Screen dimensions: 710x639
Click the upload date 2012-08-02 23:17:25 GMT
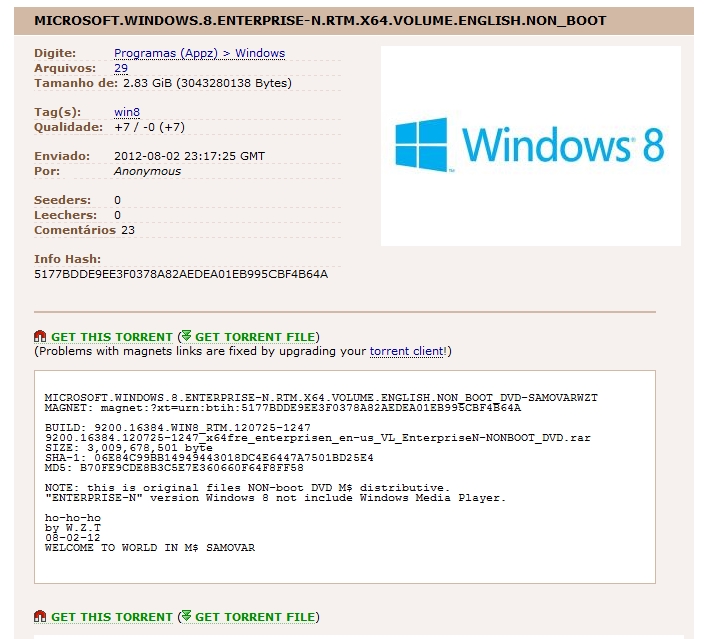pyautogui.click(x=189, y=156)
